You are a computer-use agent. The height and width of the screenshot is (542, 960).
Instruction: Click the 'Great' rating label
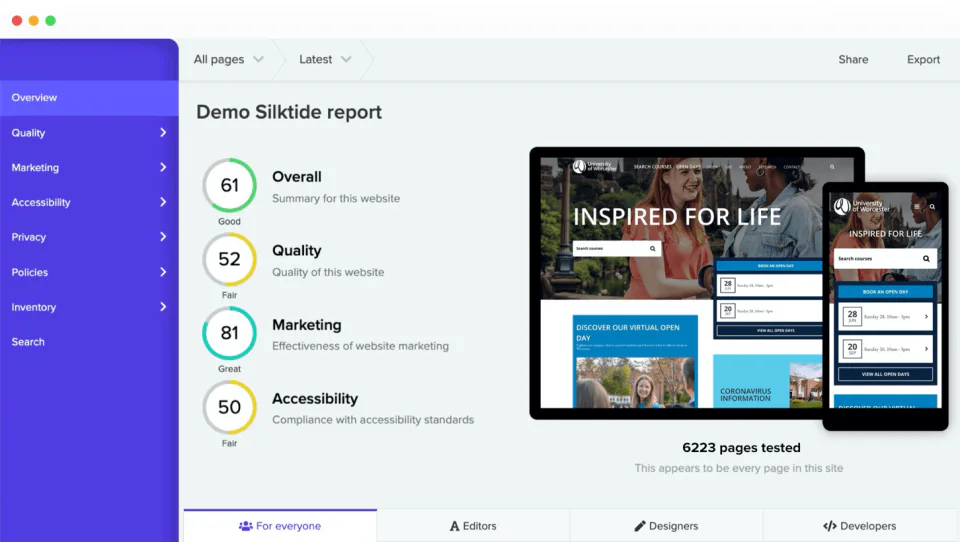coord(230,369)
